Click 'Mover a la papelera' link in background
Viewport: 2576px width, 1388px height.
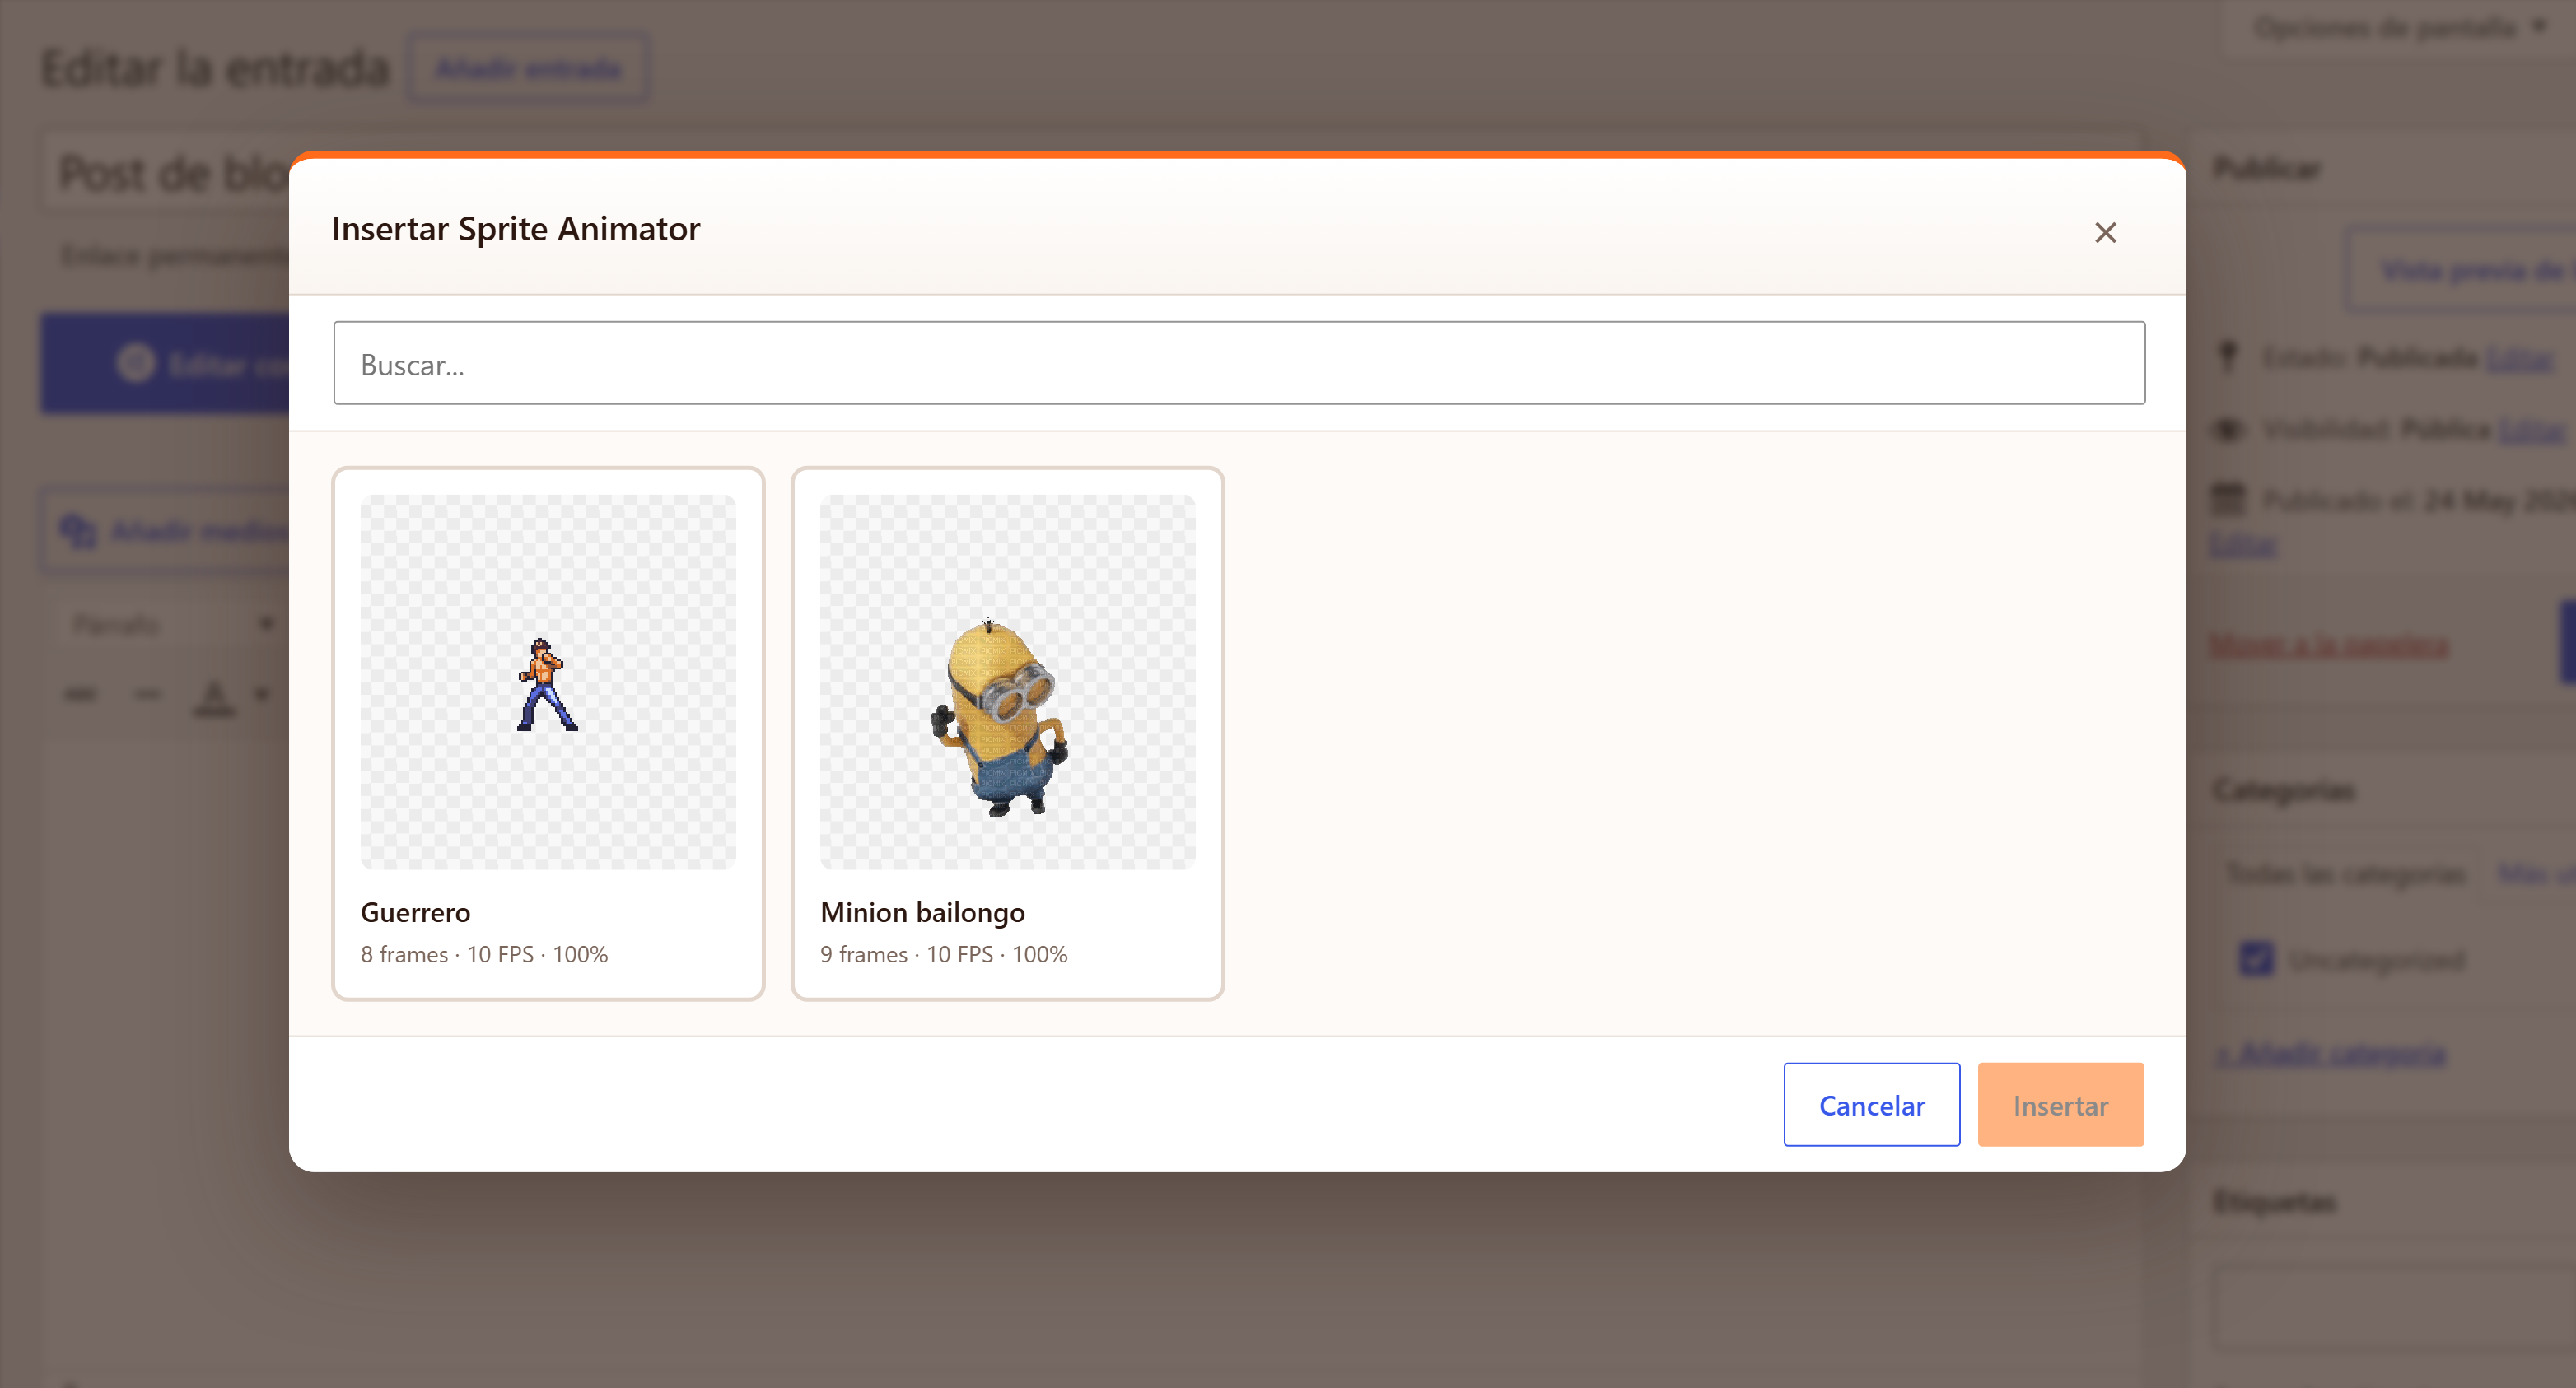(2329, 645)
